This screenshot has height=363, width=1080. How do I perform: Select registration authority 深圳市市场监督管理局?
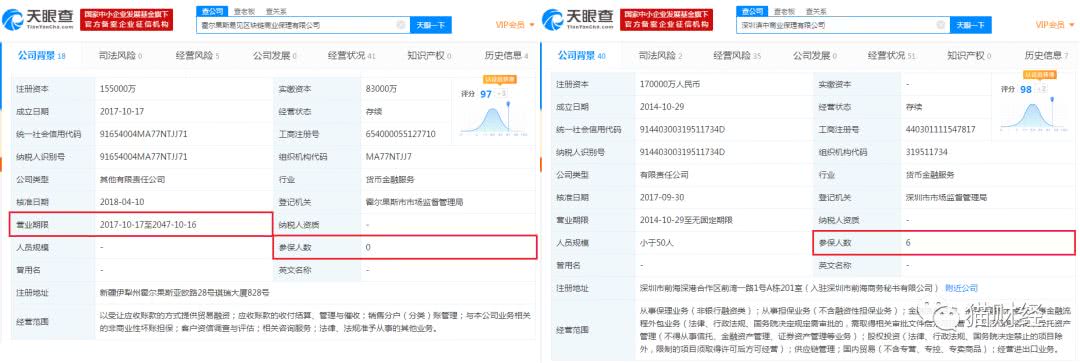tap(946, 197)
